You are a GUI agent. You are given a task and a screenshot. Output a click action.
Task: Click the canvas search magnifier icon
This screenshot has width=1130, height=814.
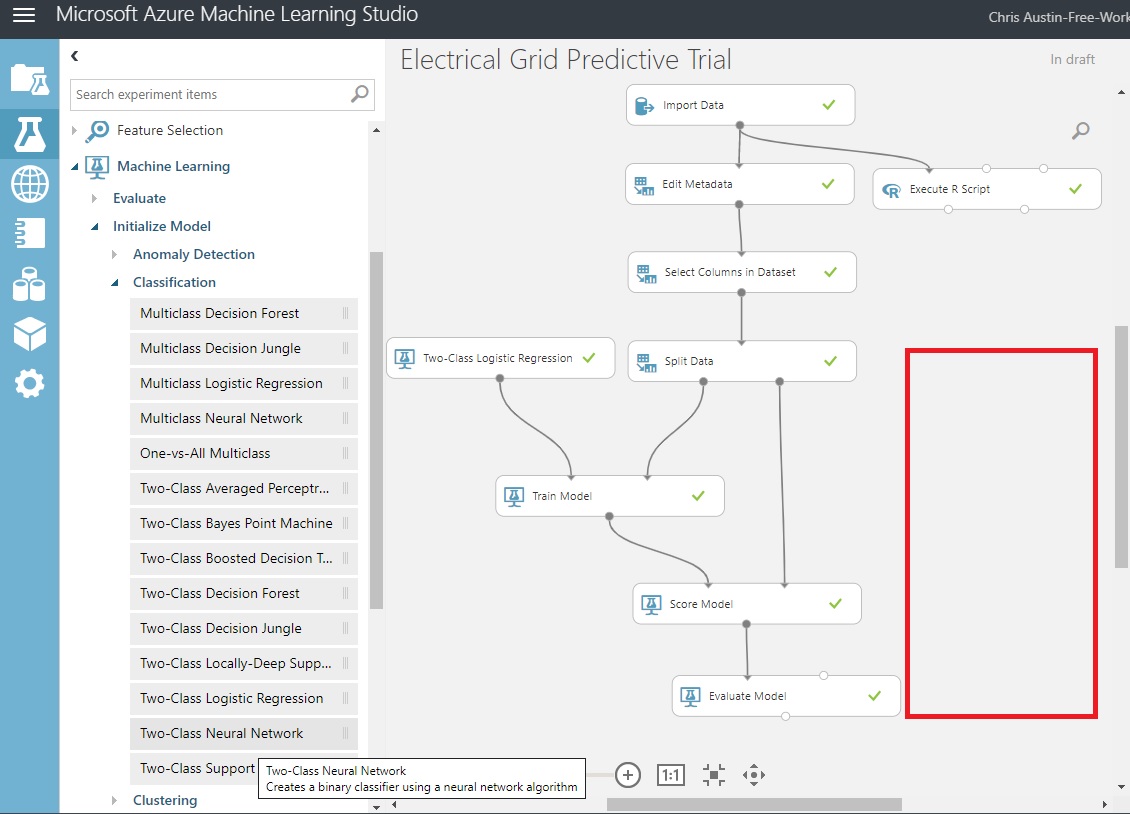(1080, 130)
